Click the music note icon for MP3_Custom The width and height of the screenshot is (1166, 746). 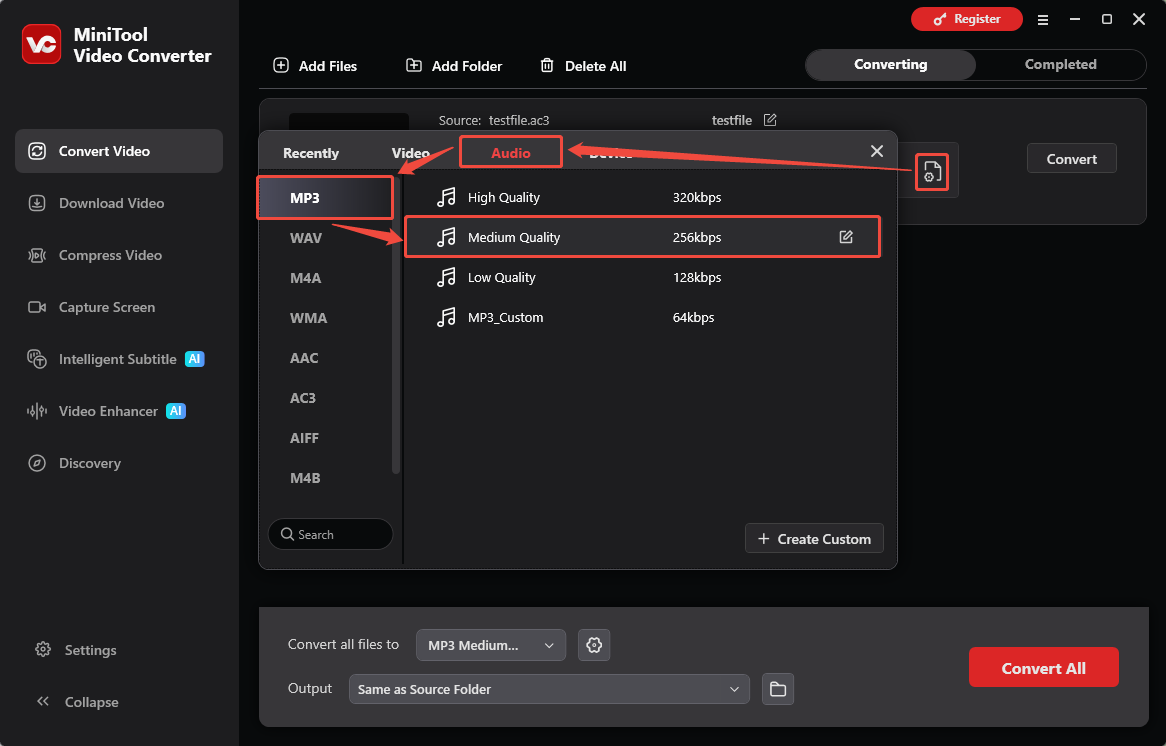pyautogui.click(x=446, y=318)
